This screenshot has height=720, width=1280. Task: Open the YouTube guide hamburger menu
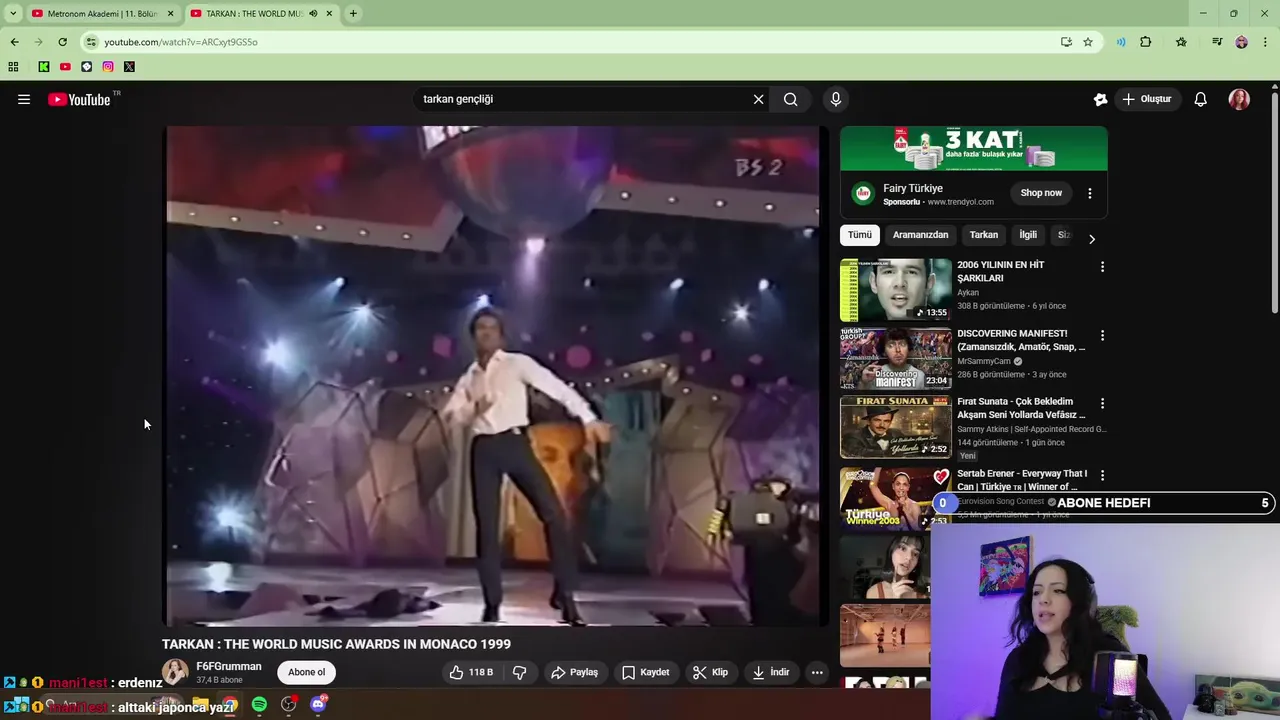24,99
